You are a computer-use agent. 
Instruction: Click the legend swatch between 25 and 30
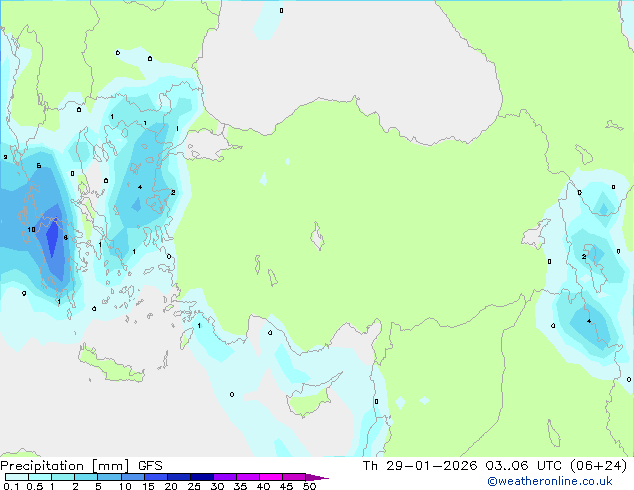202,477
